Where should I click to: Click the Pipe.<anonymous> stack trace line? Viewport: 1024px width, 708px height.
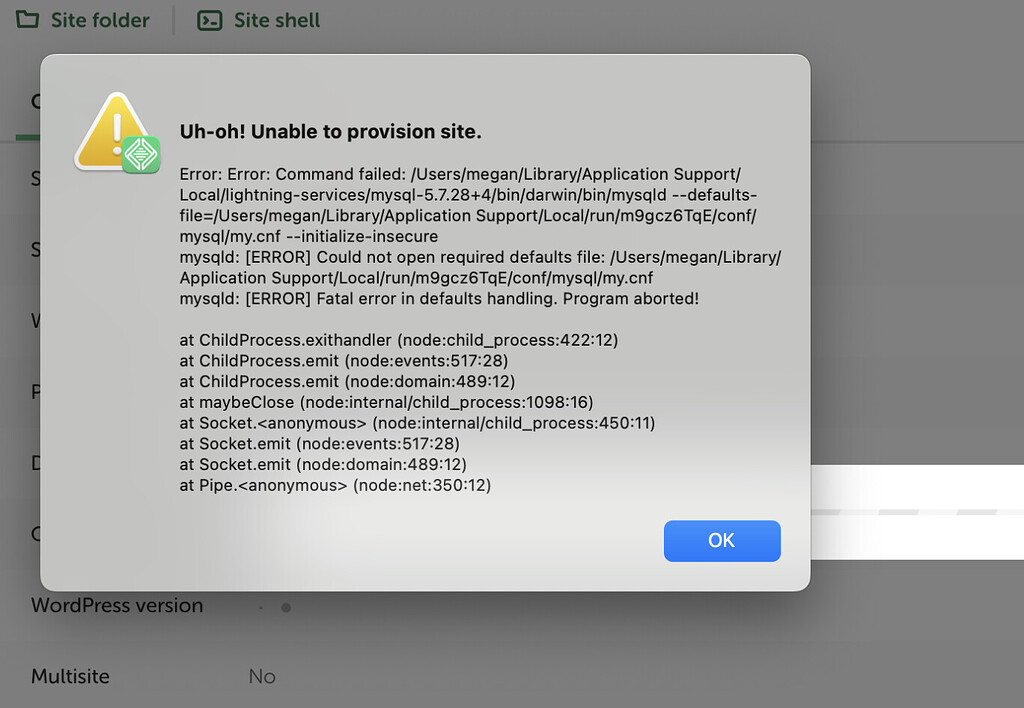coord(335,485)
